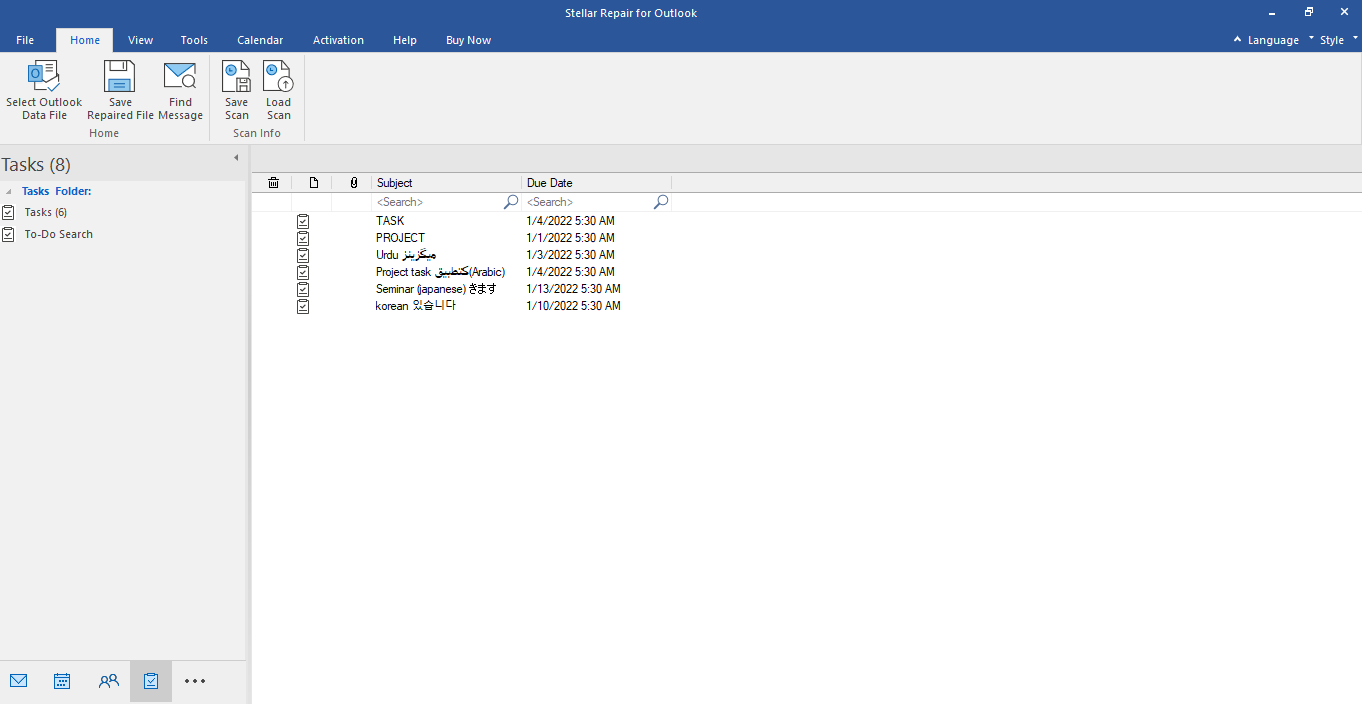
Task: Collapse the left pane arrow
Action: point(236,158)
